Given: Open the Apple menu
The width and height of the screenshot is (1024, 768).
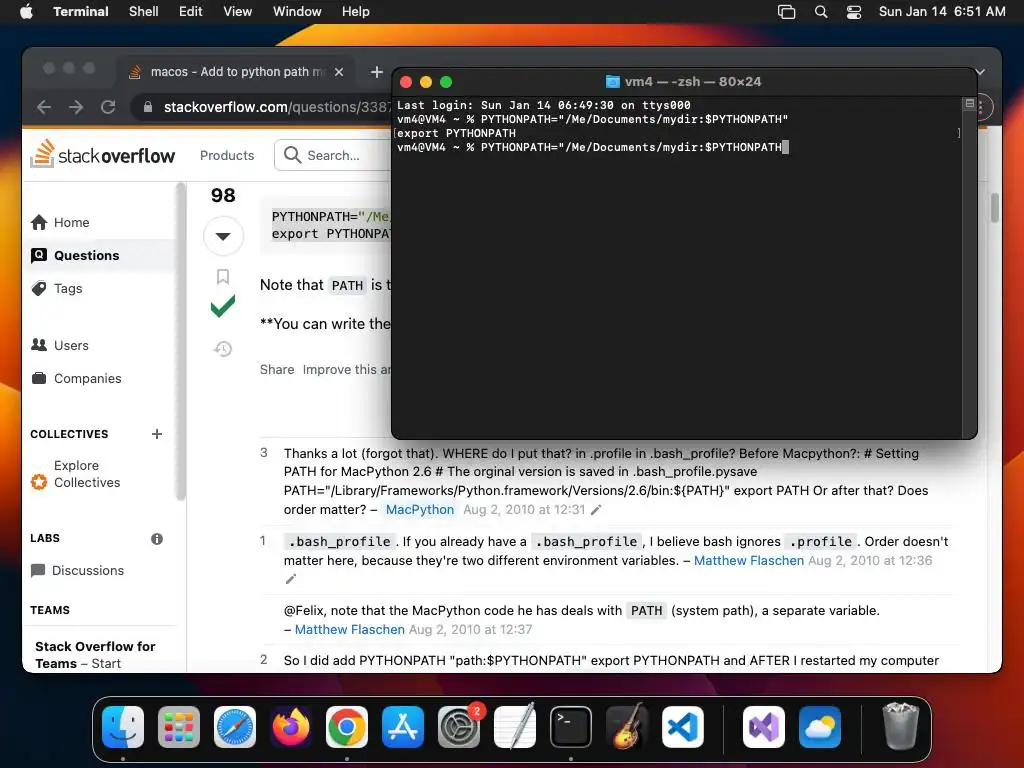Looking at the screenshot, I should click(x=26, y=12).
